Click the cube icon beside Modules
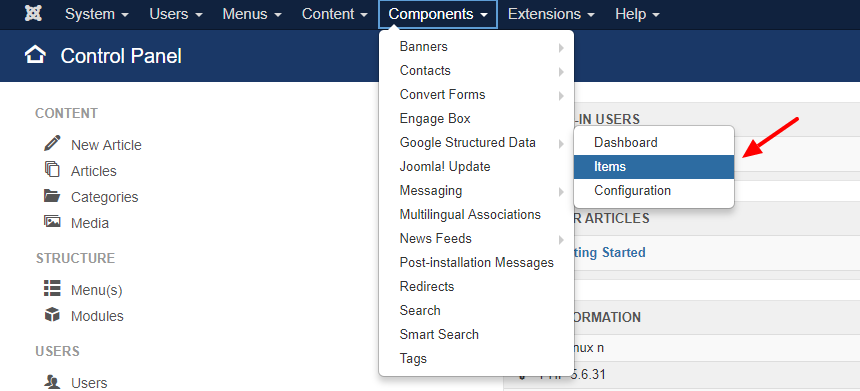Viewport: 860px width, 391px height. pos(52,315)
